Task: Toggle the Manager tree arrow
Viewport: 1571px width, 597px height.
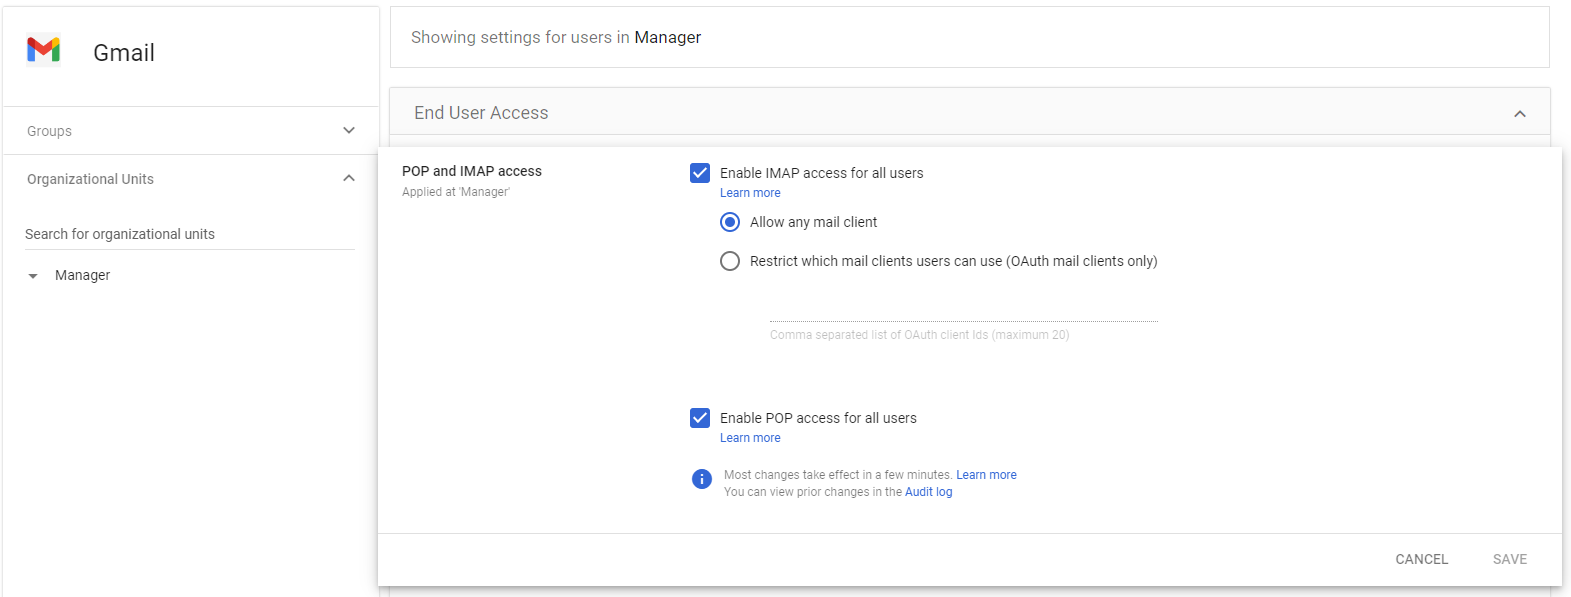Action: 33,276
